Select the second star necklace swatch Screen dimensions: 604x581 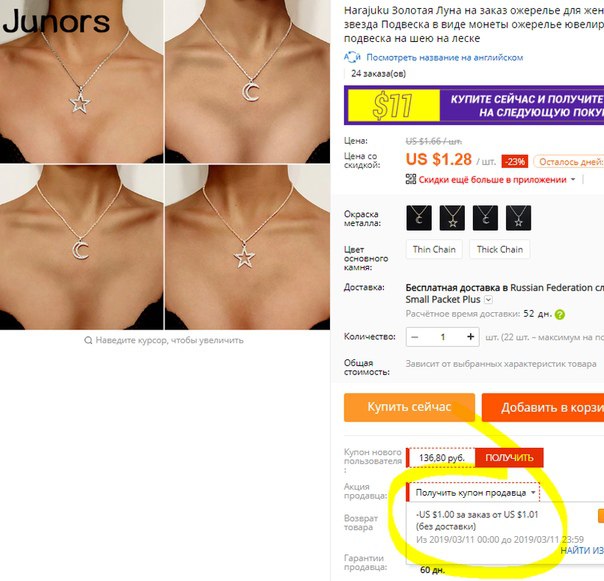[x=452, y=218]
